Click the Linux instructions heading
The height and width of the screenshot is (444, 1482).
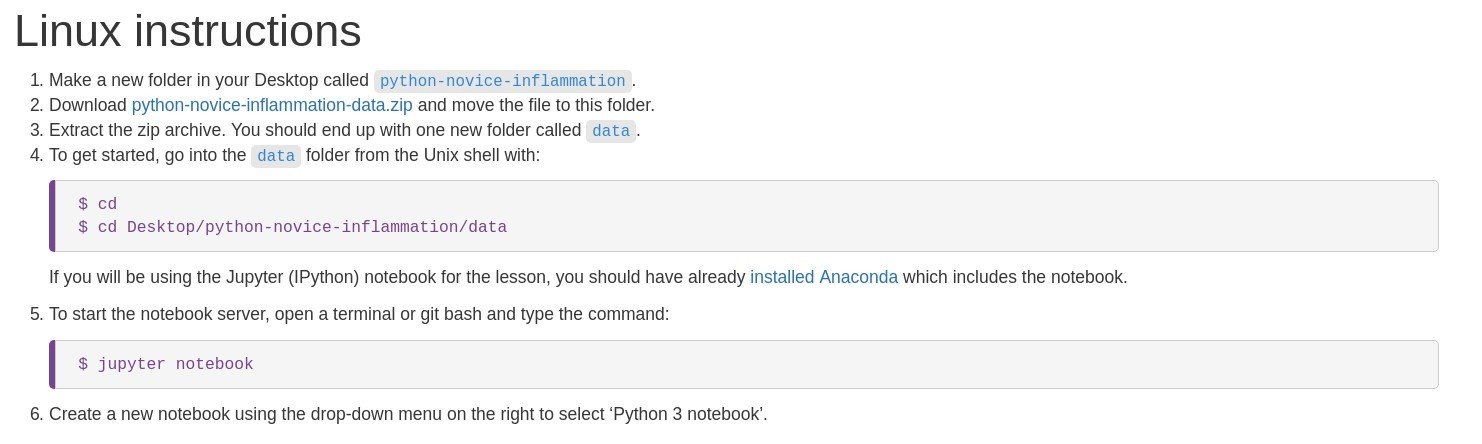tap(188, 31)
